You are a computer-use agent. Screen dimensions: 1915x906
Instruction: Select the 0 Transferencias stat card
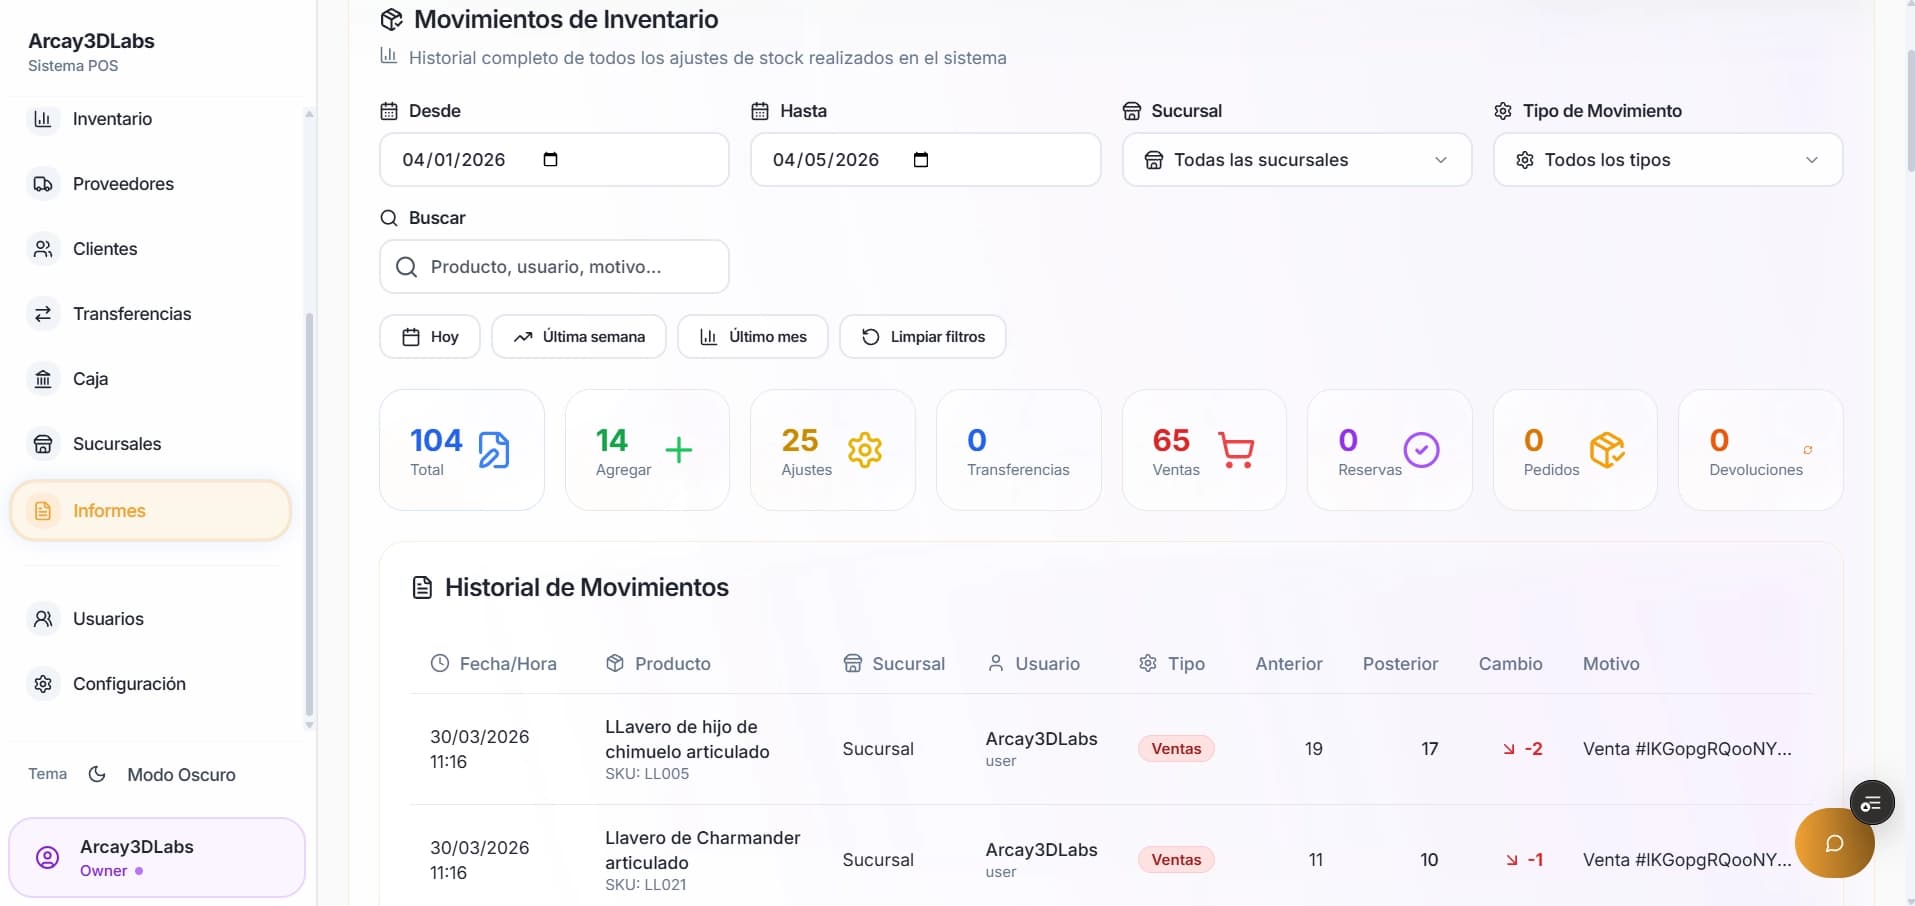pyautogui.click(x=1019, y=450)
